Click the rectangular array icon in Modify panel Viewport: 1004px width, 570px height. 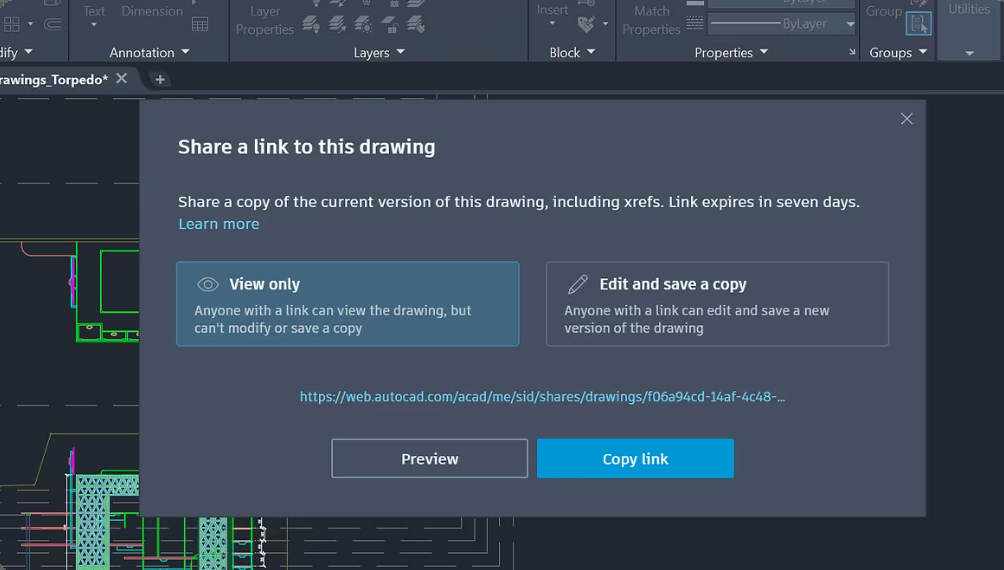tap(12, 24)
